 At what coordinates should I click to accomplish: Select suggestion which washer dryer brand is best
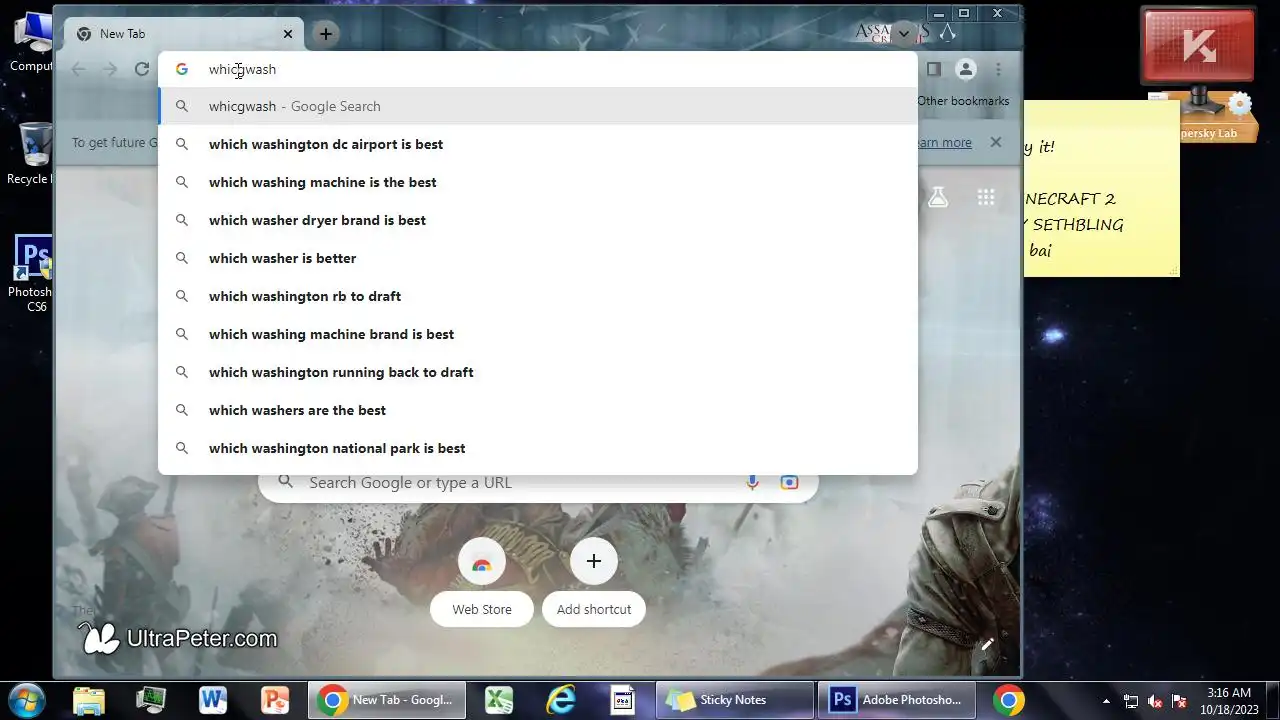(x=538, y=220)
